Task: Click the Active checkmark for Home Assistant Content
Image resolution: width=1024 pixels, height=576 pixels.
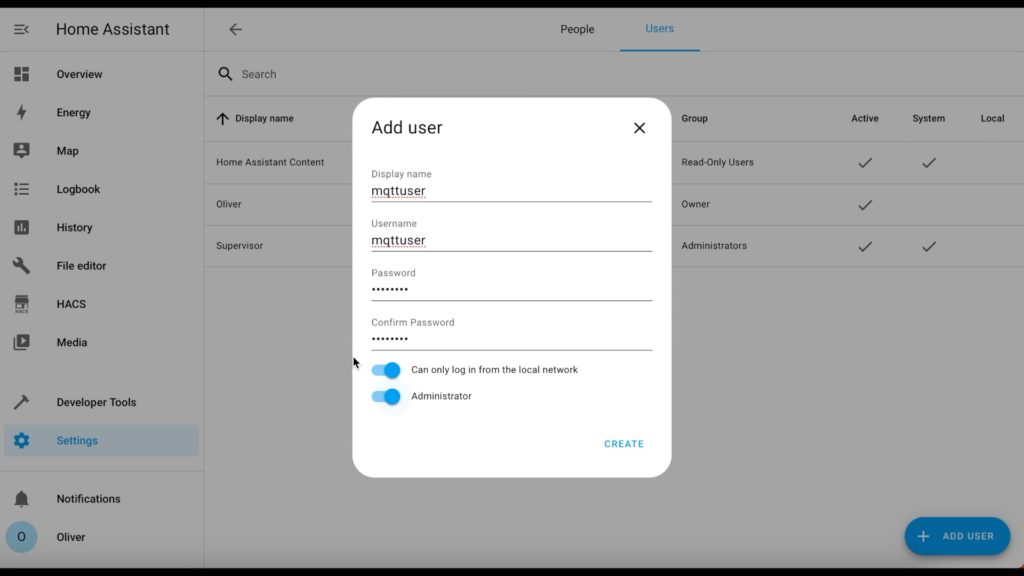Action: pos(865,163)
